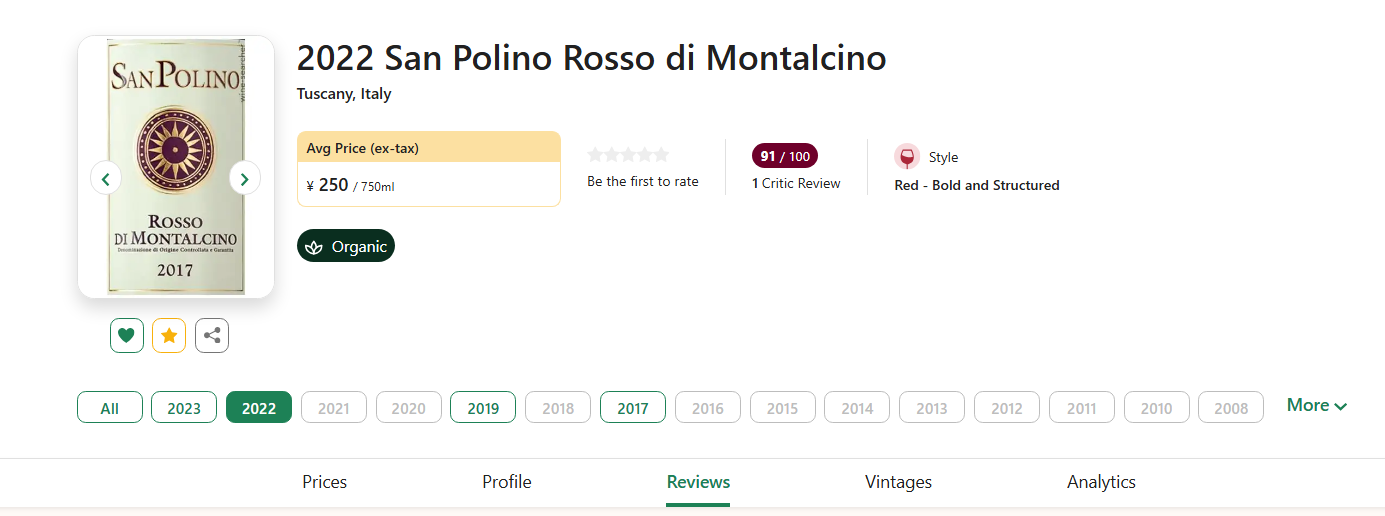Rate the wine using the star rating

click(x=628, y=155)
